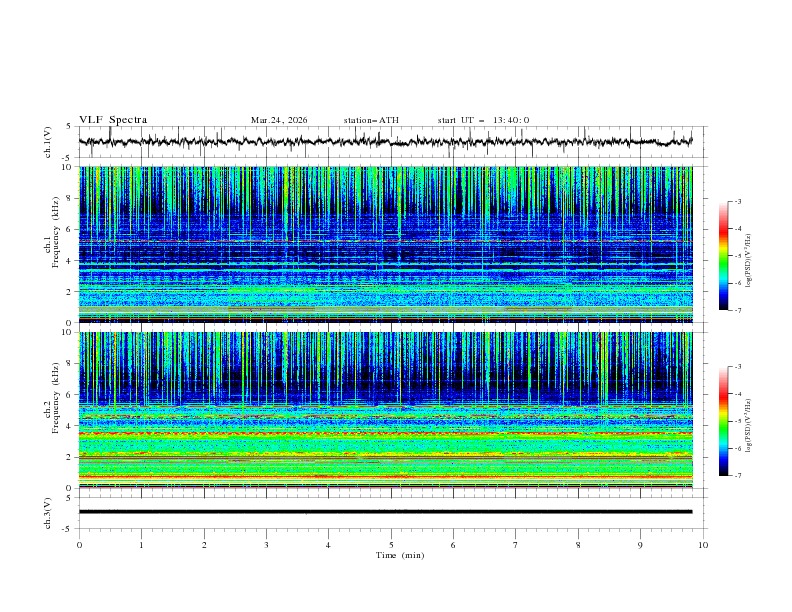The image size is (792, 612).
Task: Click the "Time (min)" x-axis label
Action: click(400, 555)
